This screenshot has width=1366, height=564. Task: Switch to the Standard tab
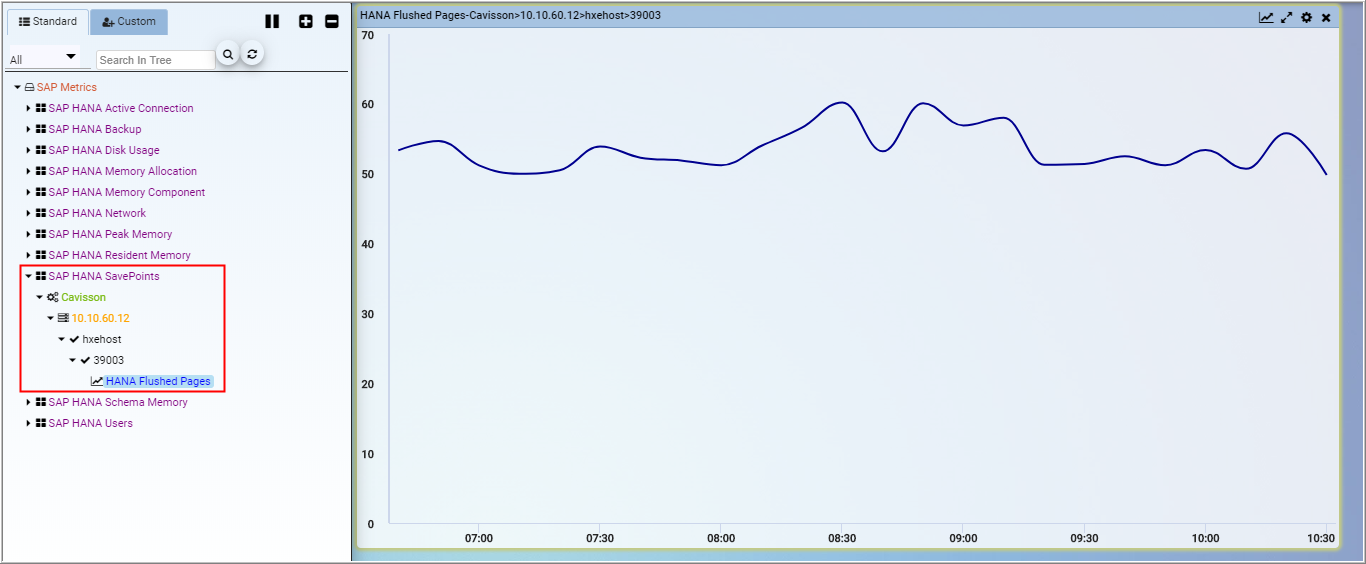(x=48, y=22)
